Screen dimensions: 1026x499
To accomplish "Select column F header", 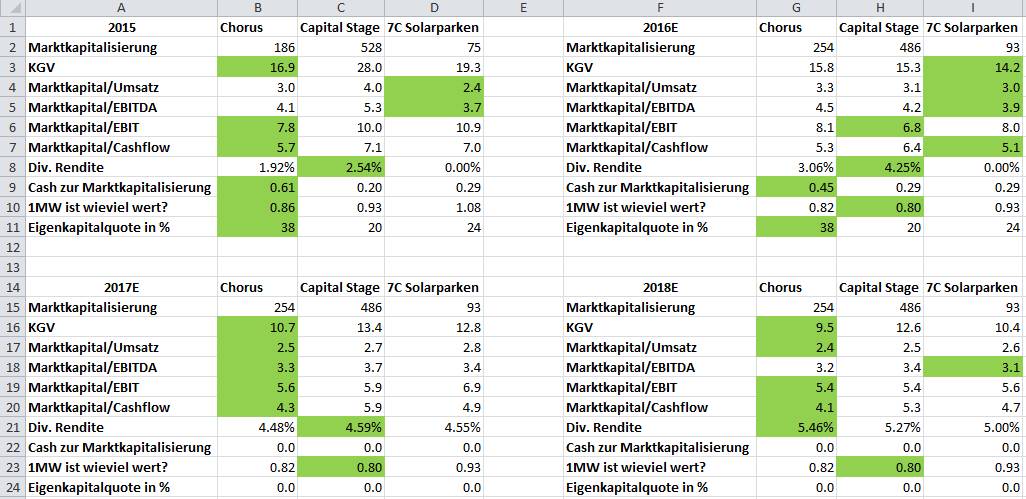I will [x=660, y=9].
